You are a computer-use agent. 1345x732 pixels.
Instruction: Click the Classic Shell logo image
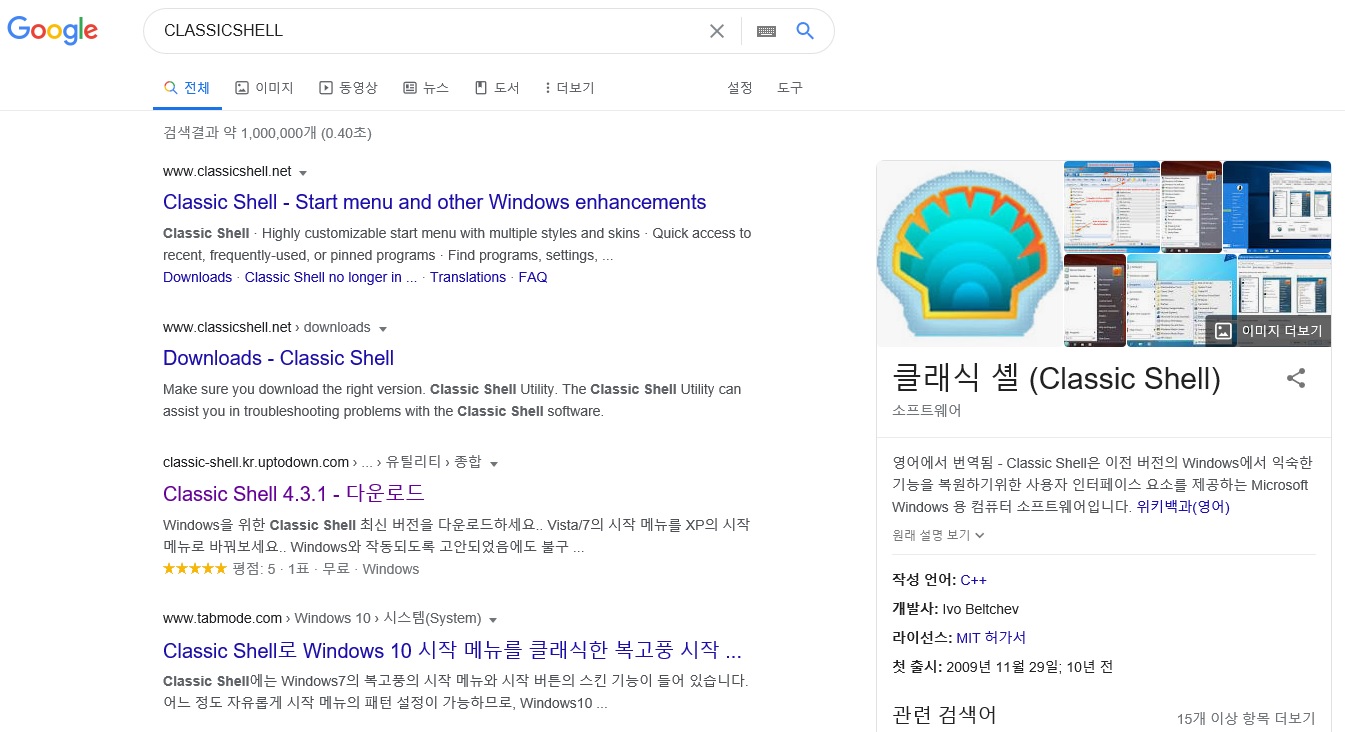pyautogui.click(x=968, y=254)
